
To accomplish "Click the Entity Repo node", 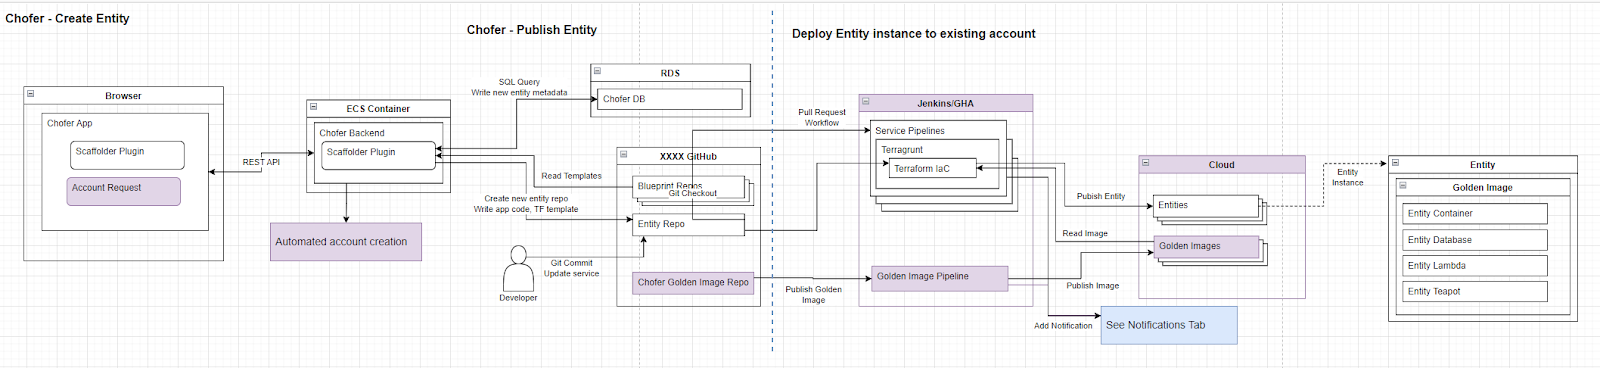I will 689,225.
